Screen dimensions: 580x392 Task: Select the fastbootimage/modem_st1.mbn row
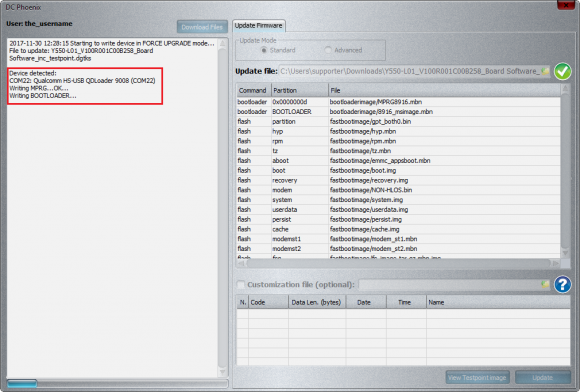point(399,239)
